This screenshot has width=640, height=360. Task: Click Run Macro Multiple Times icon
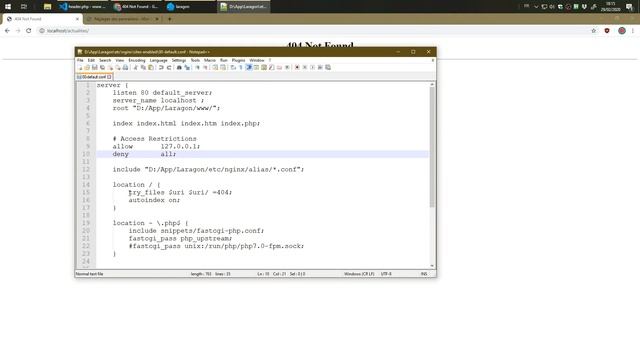pos(320,67)
